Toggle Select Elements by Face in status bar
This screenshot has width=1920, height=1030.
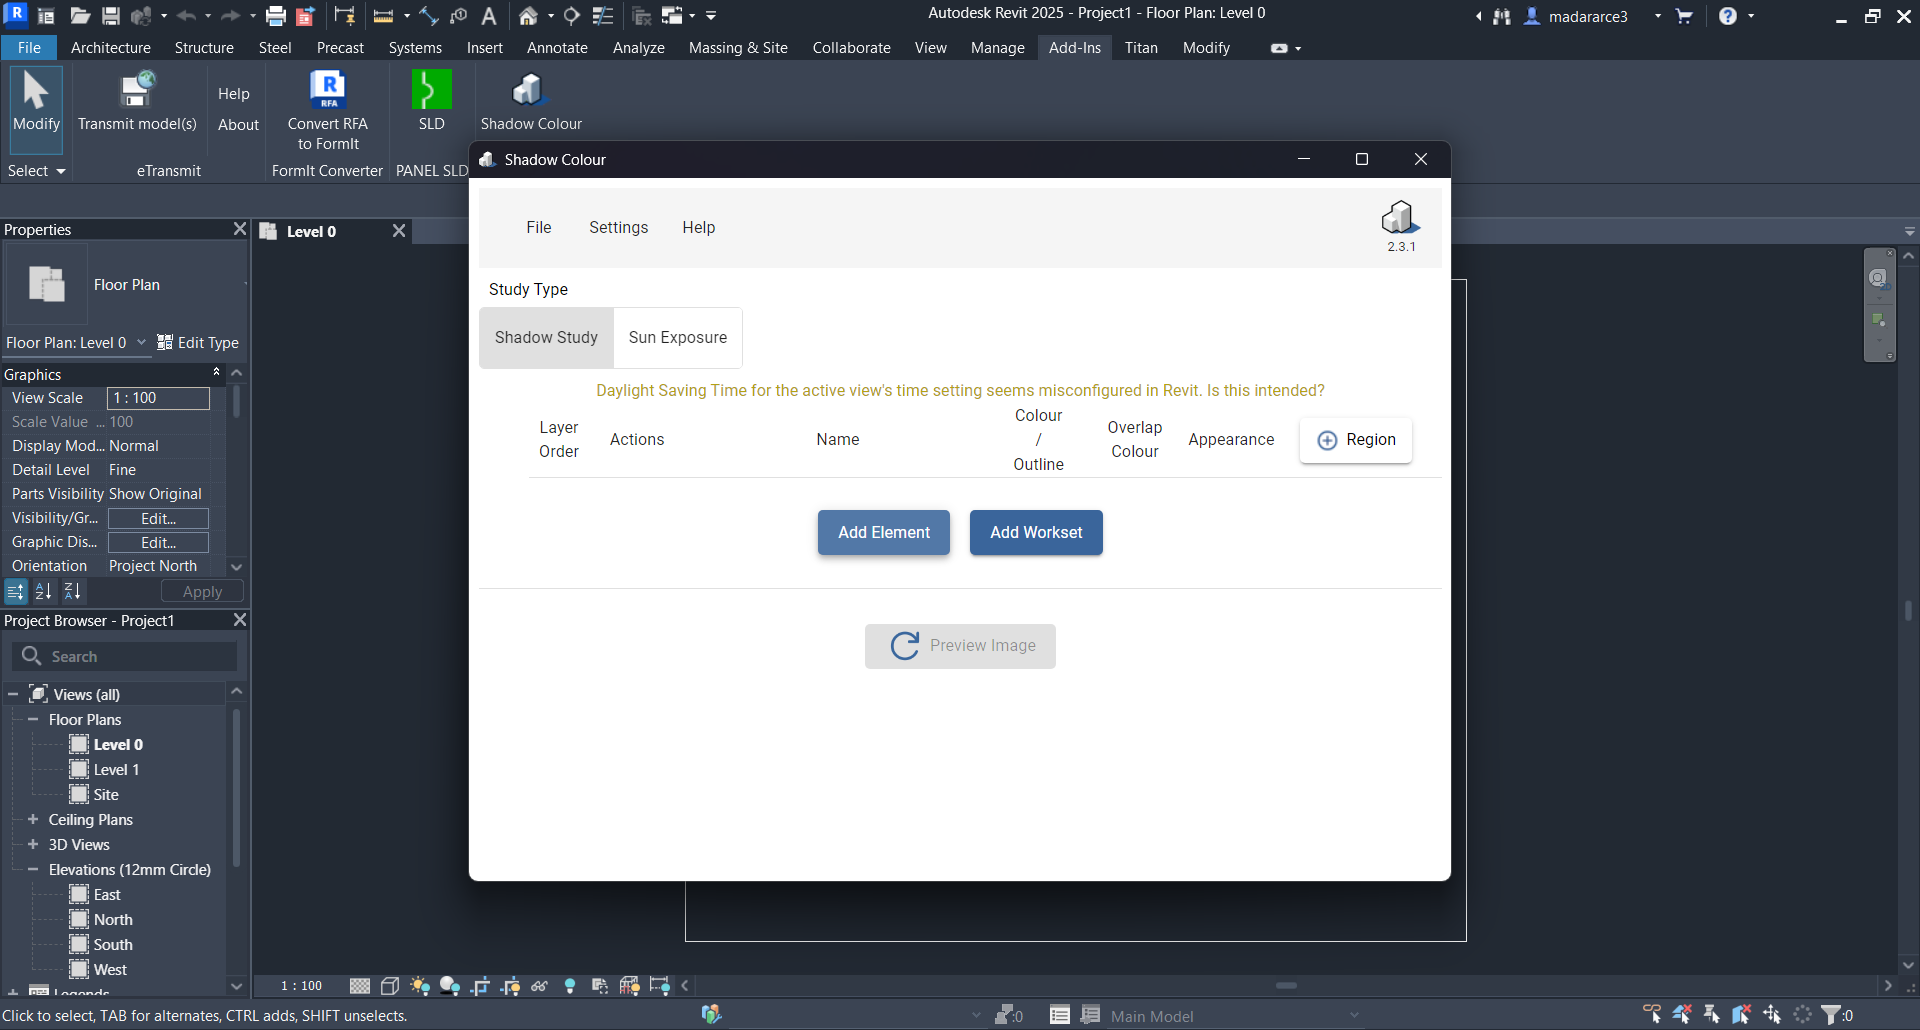point(1742,1015)
